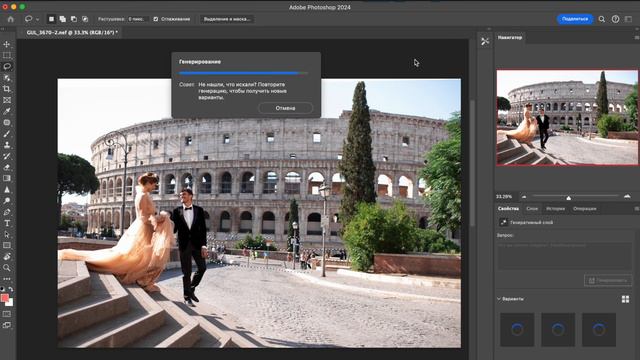Select the Brush tool
This screenshot has height=360, width=640.
click(x=7, y=133)
